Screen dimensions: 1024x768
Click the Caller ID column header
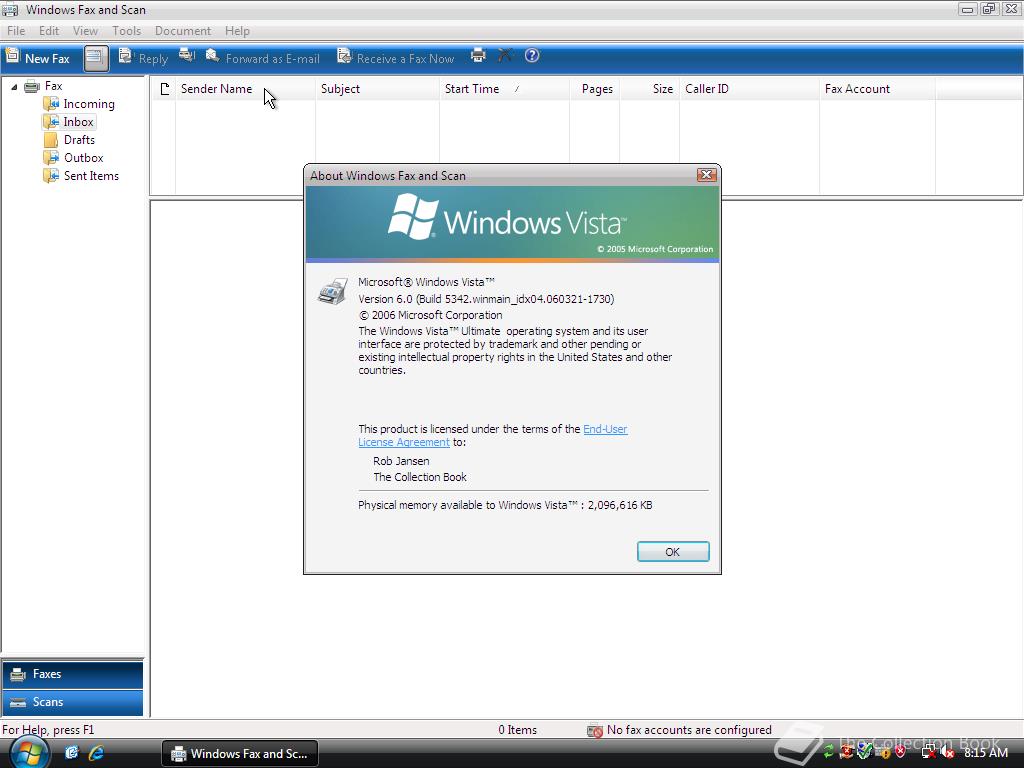[x=749, y=89]
